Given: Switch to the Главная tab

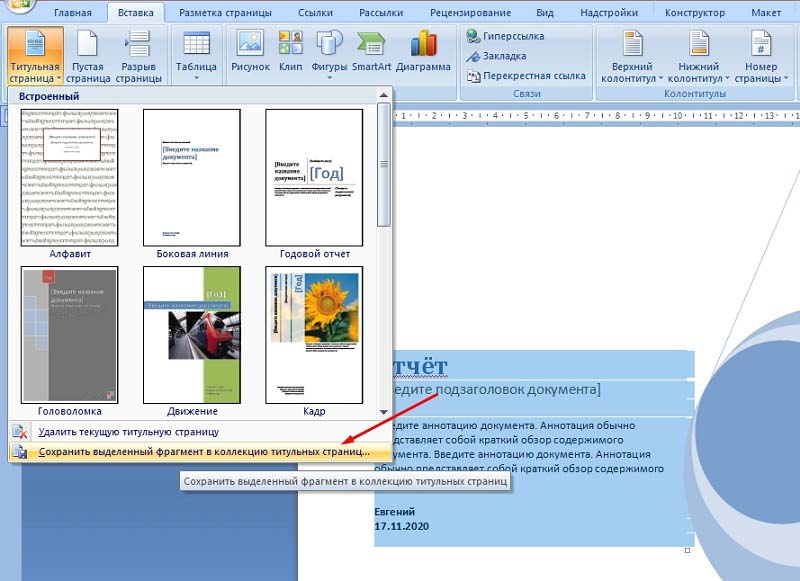Looking at the screenshot, I should click(x=72, y=13).
